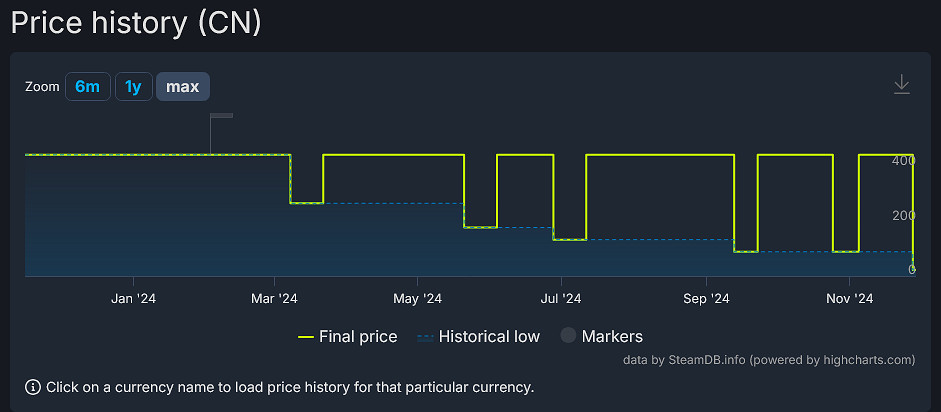This screenshot has height=412, width=941.
Task: Select the max zoom range
Action: pyautogui.click(x=182, y=87)
